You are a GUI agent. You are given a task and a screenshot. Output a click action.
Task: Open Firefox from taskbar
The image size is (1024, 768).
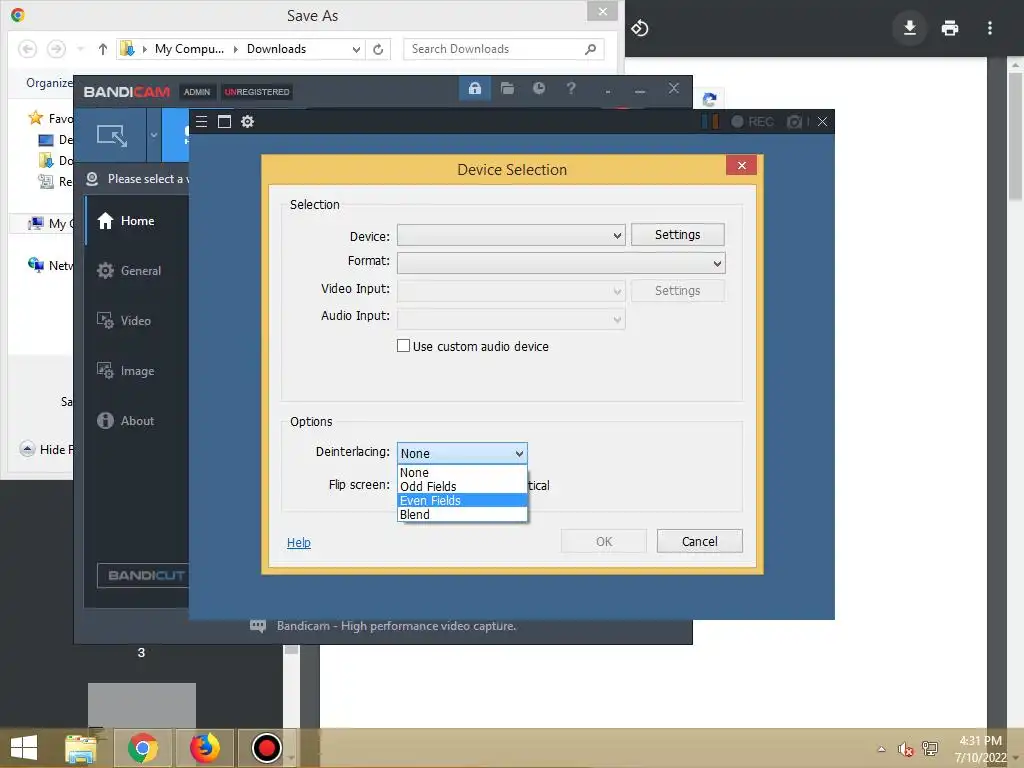pos(204,748)
